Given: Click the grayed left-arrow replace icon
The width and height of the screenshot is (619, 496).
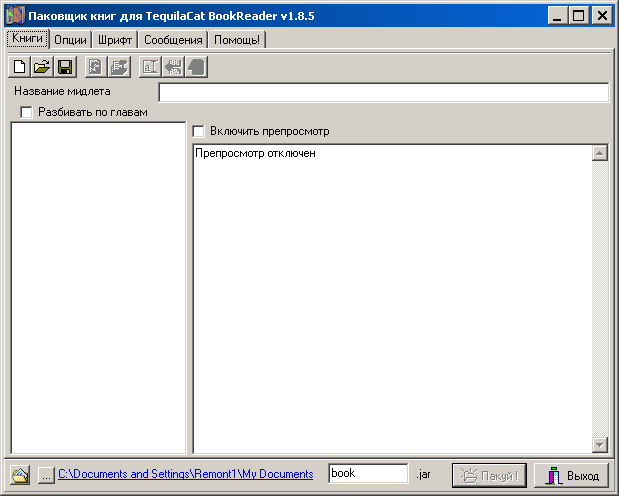Looking at the screenshot, I should pyautogui.click(x=173, y=67).
